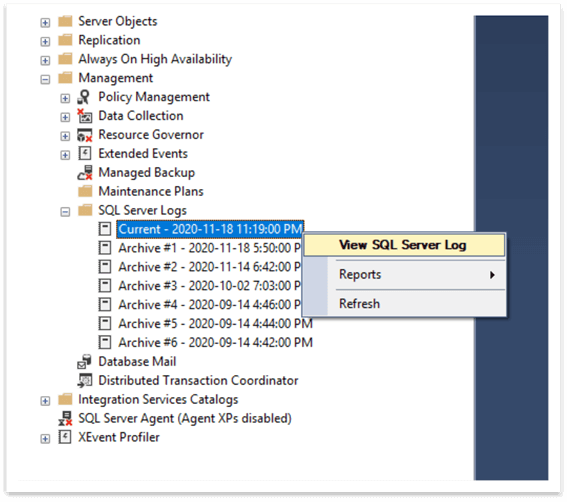This screenshot has width=567, height=502.
Task: Expand the Policy Management node
Action: click(65, 98)
